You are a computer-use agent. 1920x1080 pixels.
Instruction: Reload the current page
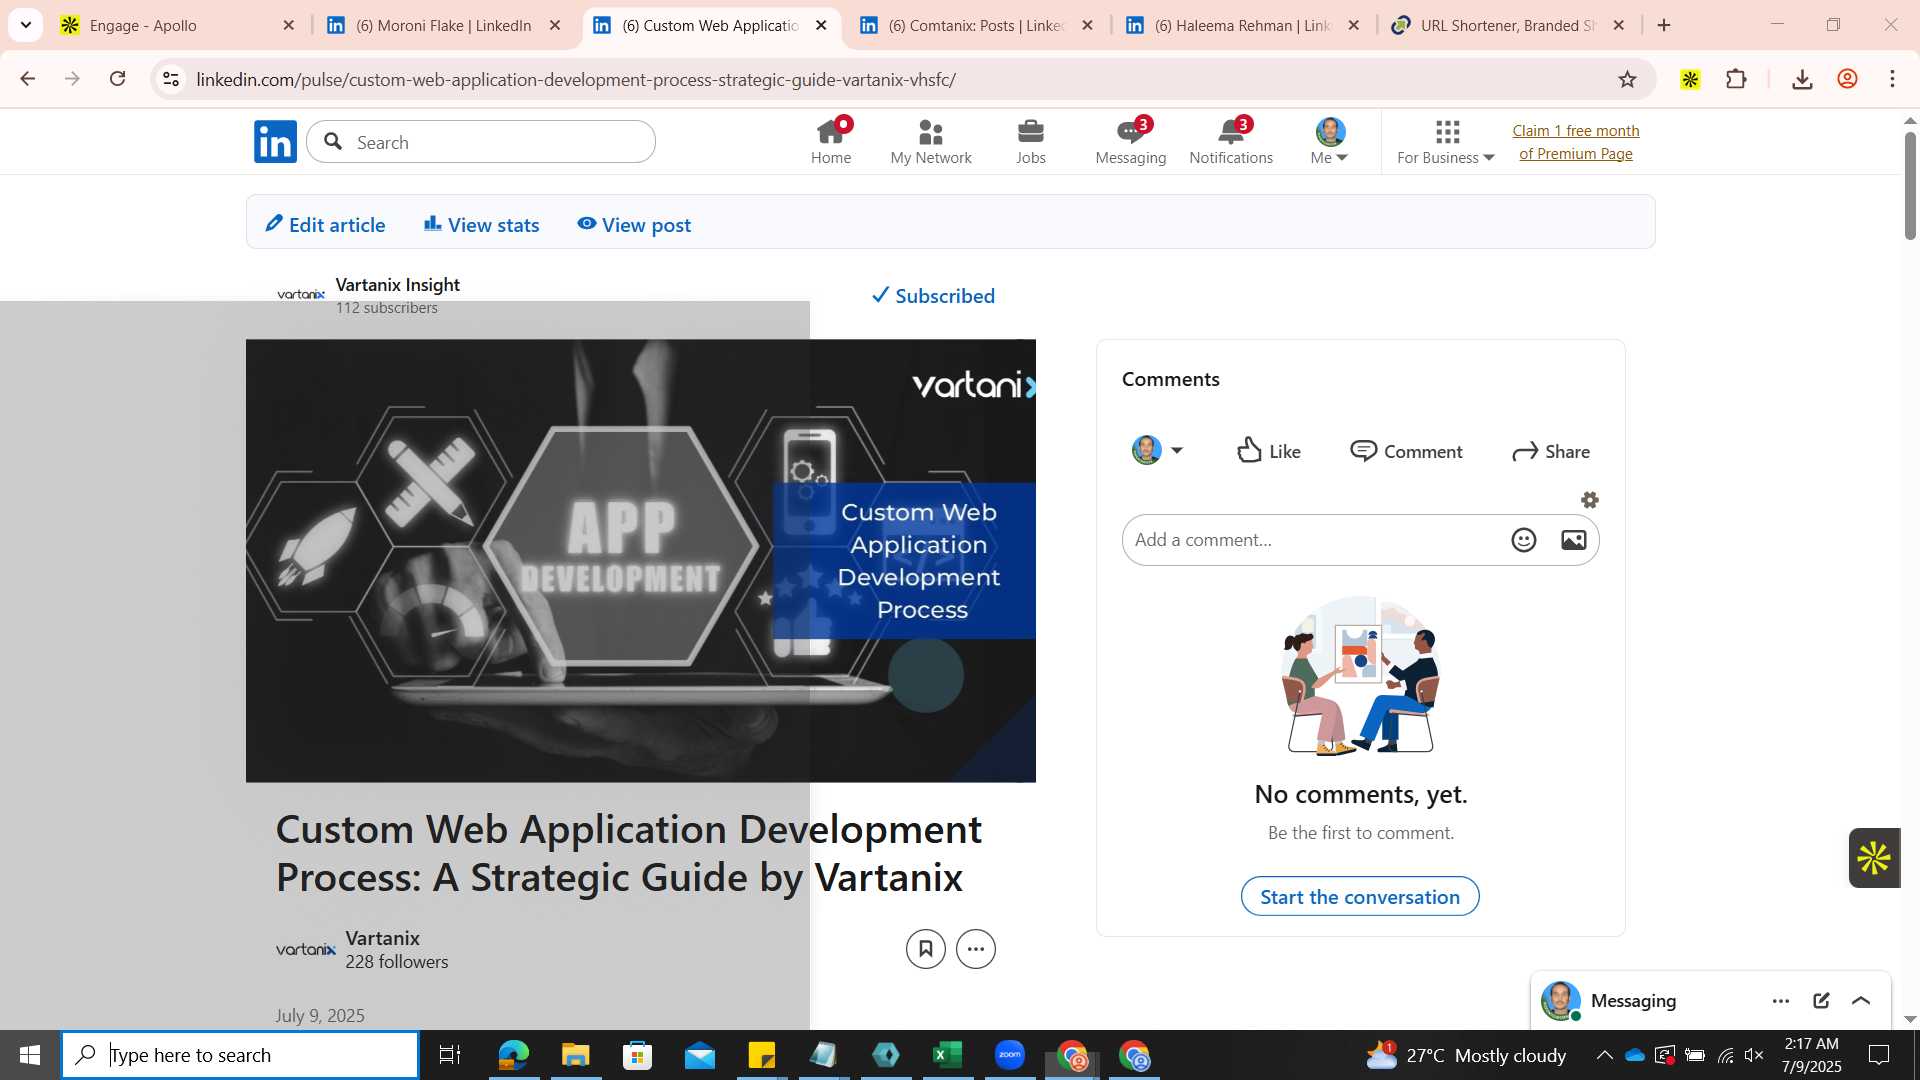[x=118, y=79]
